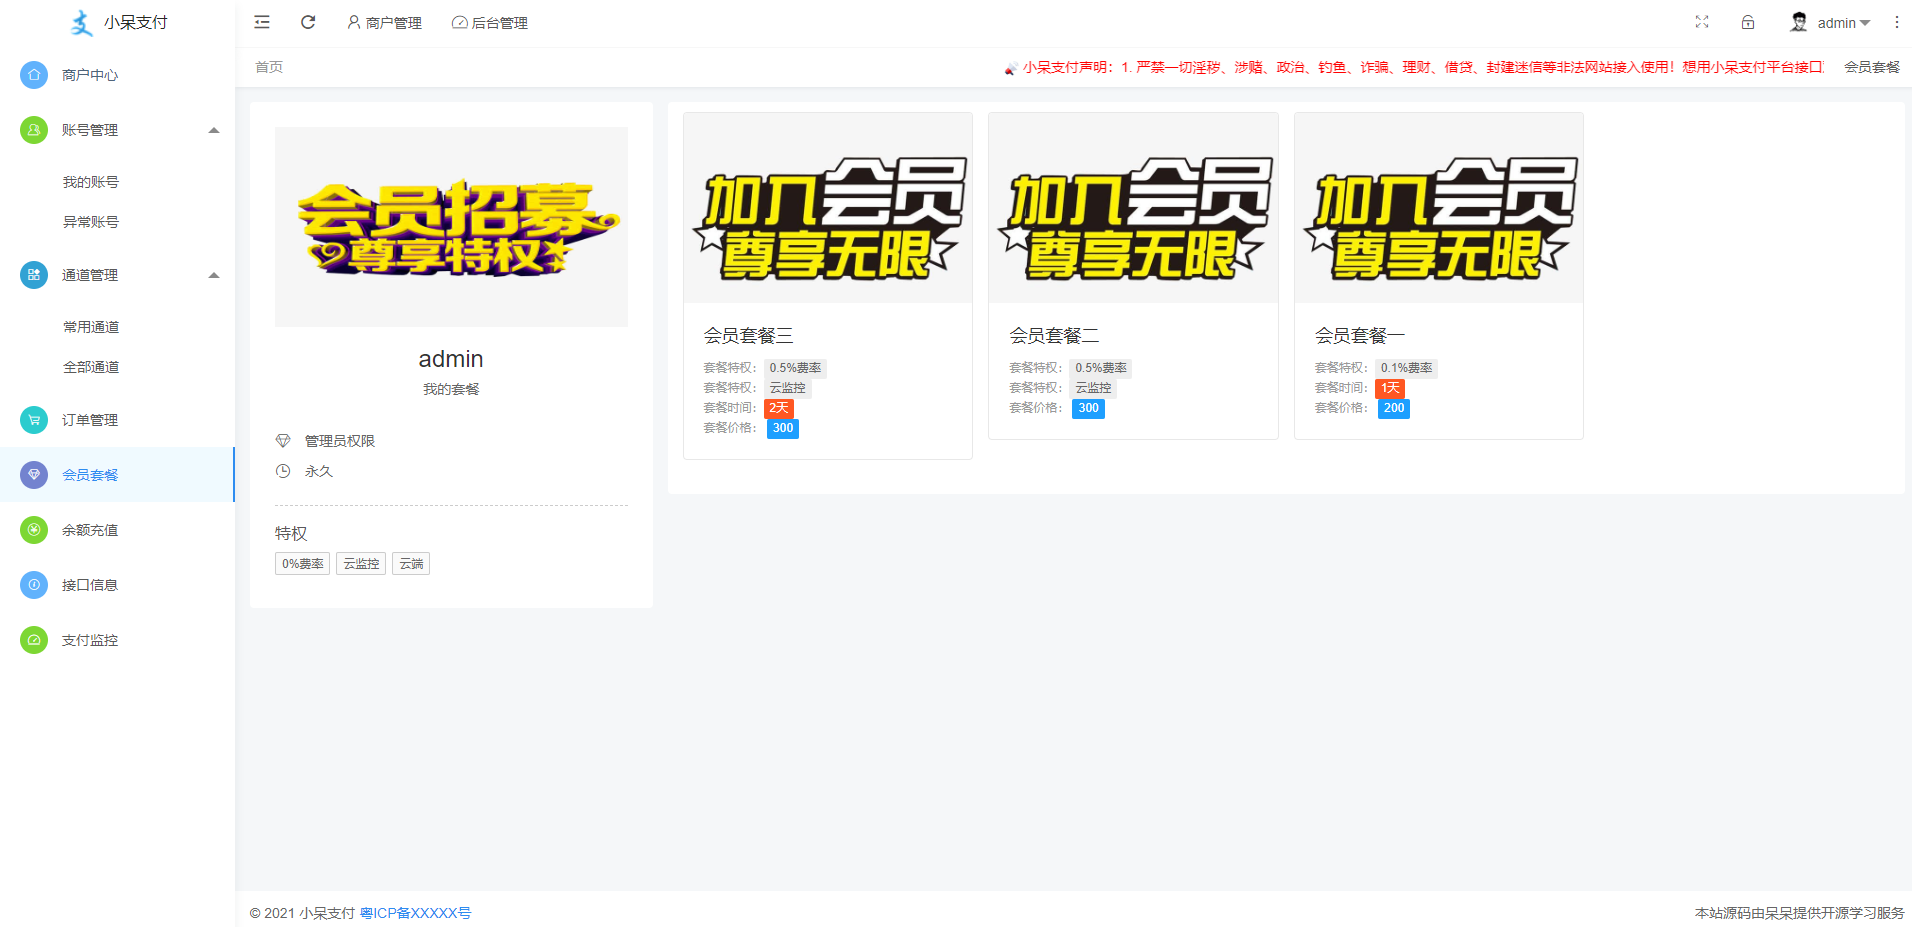点击粤ICP备案号链接

tap(415, 912)
